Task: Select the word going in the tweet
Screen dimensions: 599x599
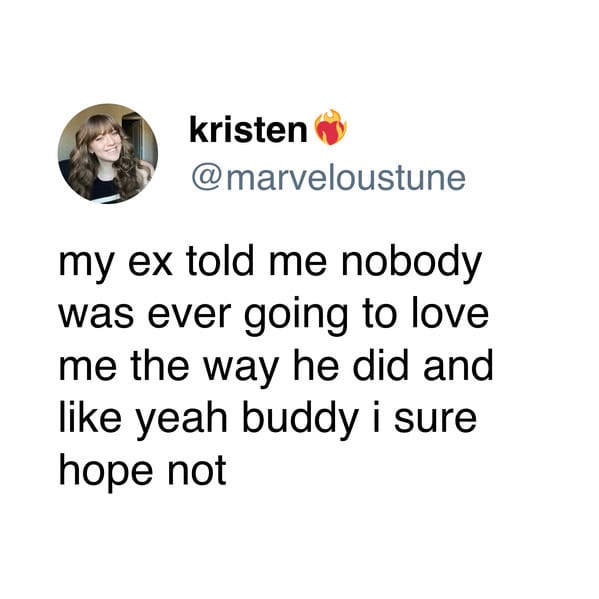Action: (x=296, y=317)
